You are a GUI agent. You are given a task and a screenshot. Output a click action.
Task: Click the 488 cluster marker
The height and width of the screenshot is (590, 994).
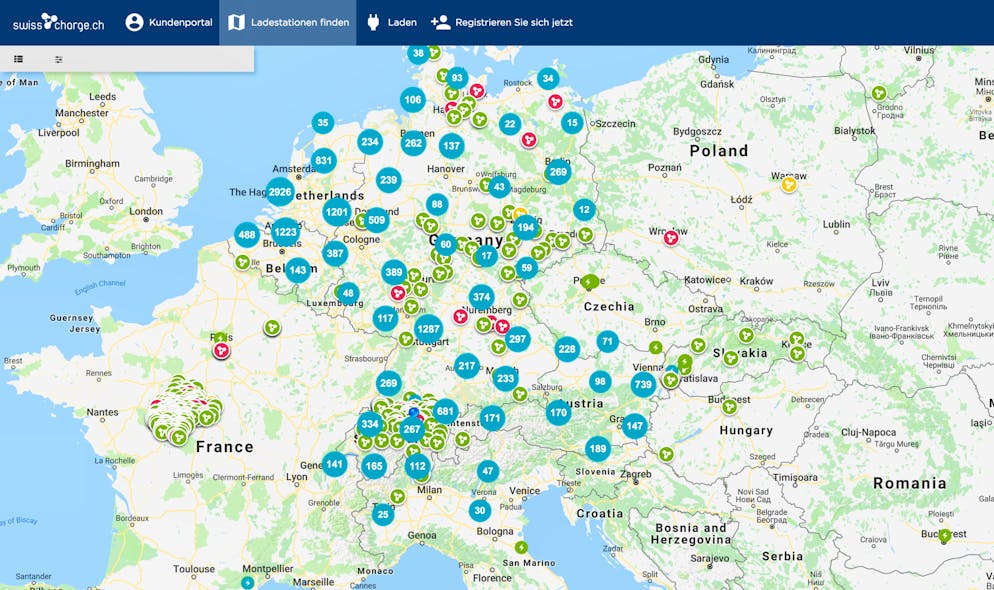click(x=247, y=234)
